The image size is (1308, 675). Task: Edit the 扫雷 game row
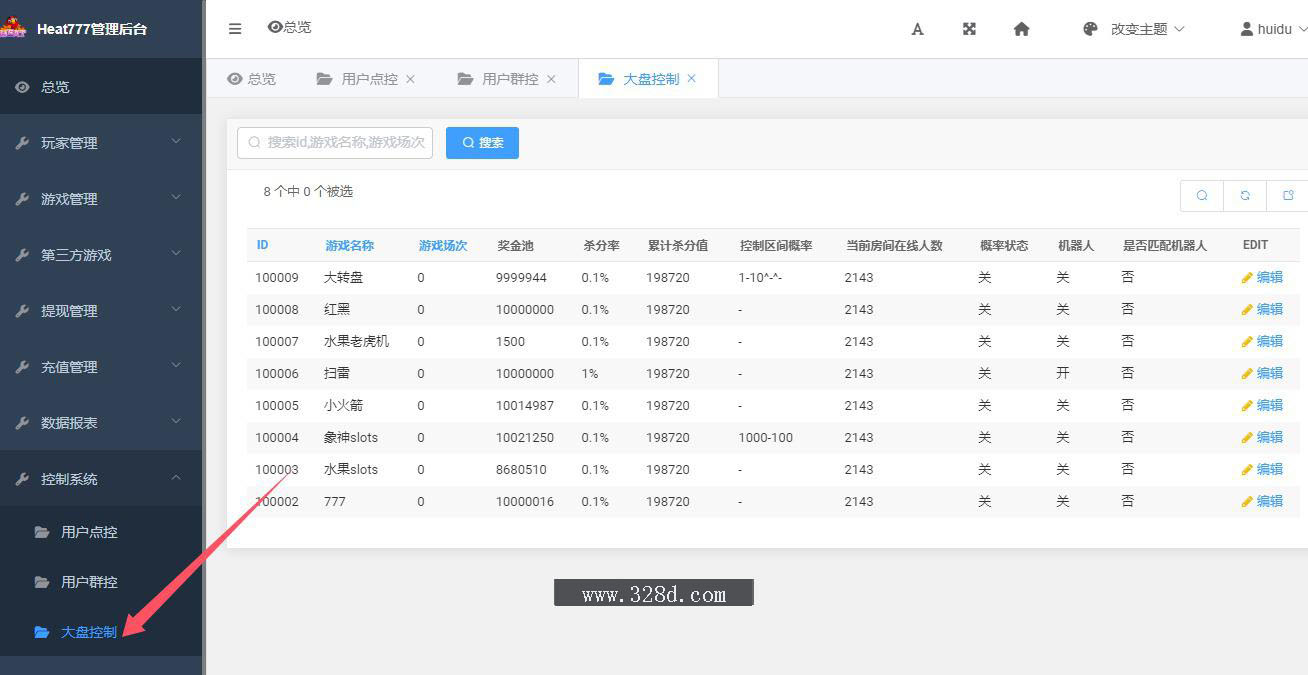tap(1262, 373)
